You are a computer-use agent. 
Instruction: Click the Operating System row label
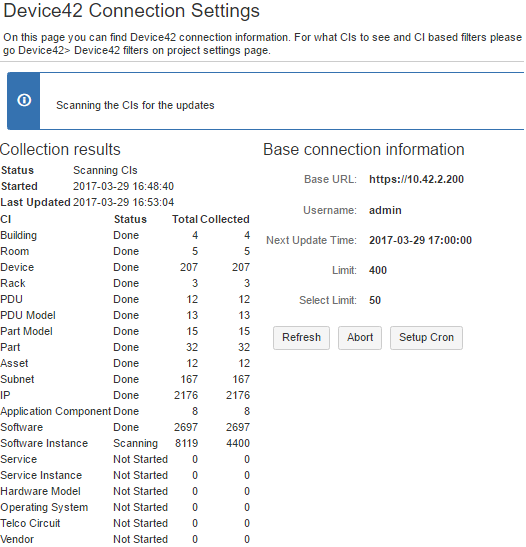pyautogui.click(x=44, y=508)
